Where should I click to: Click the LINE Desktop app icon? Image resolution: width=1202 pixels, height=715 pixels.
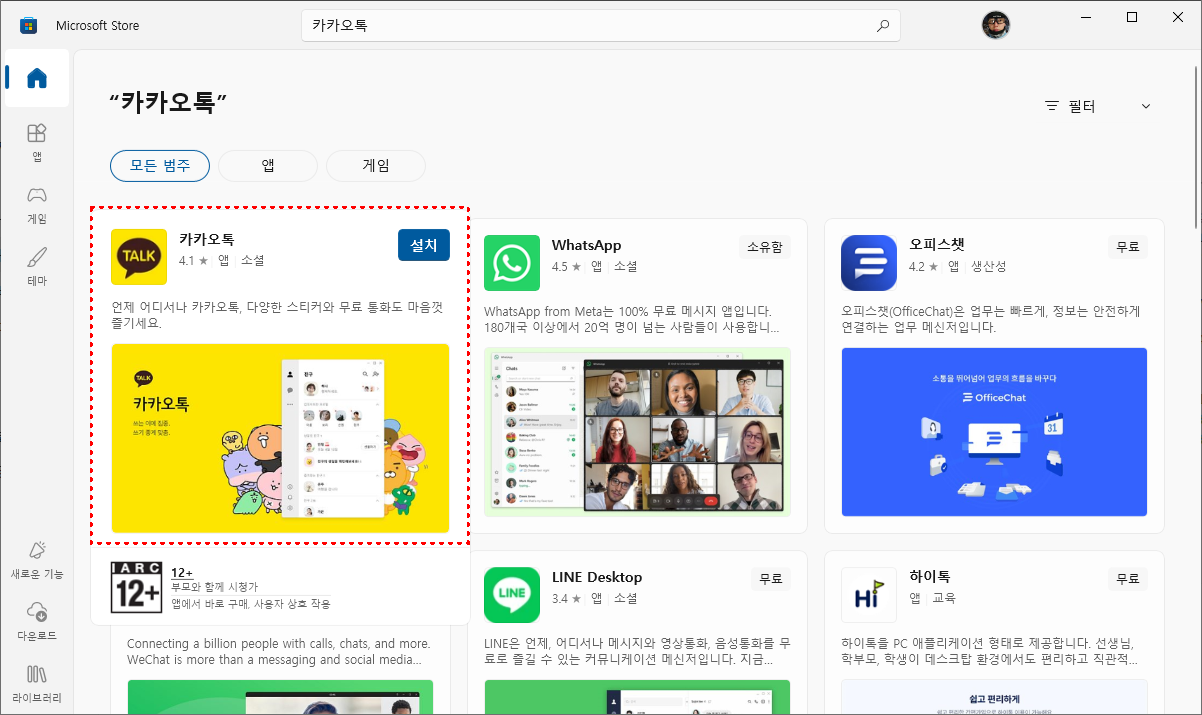click(x=512, y=595)
